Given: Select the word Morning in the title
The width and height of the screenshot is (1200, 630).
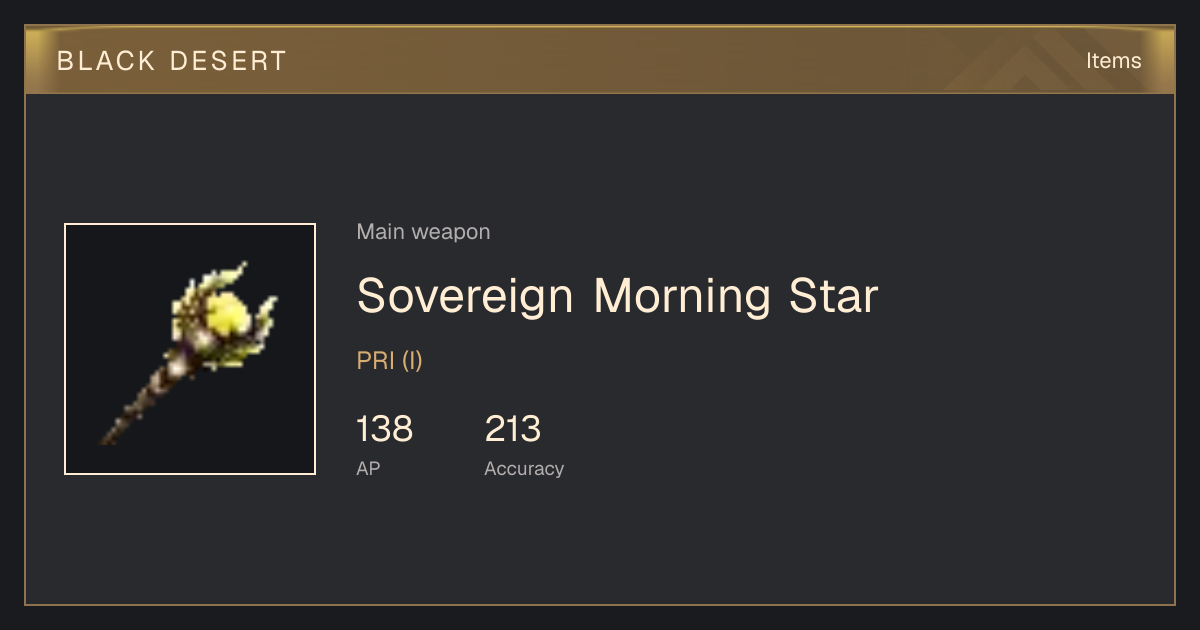Looking at the screenshot, I should 682,296.
